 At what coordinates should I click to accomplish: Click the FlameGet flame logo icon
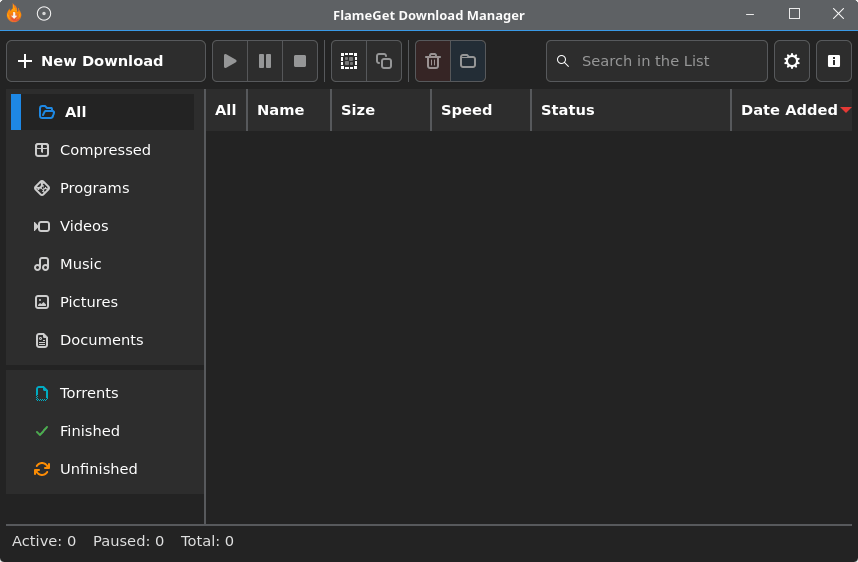(14, 14)
